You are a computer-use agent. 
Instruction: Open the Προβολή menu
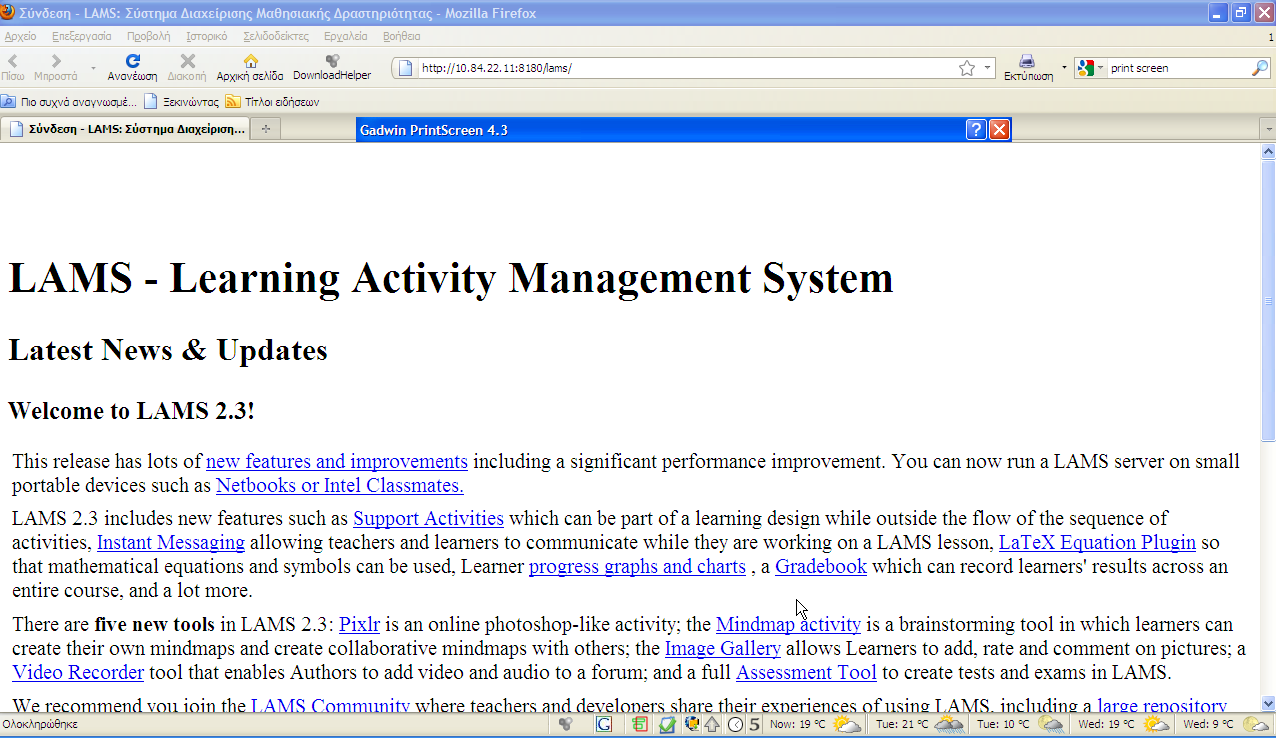click(148, 36)
